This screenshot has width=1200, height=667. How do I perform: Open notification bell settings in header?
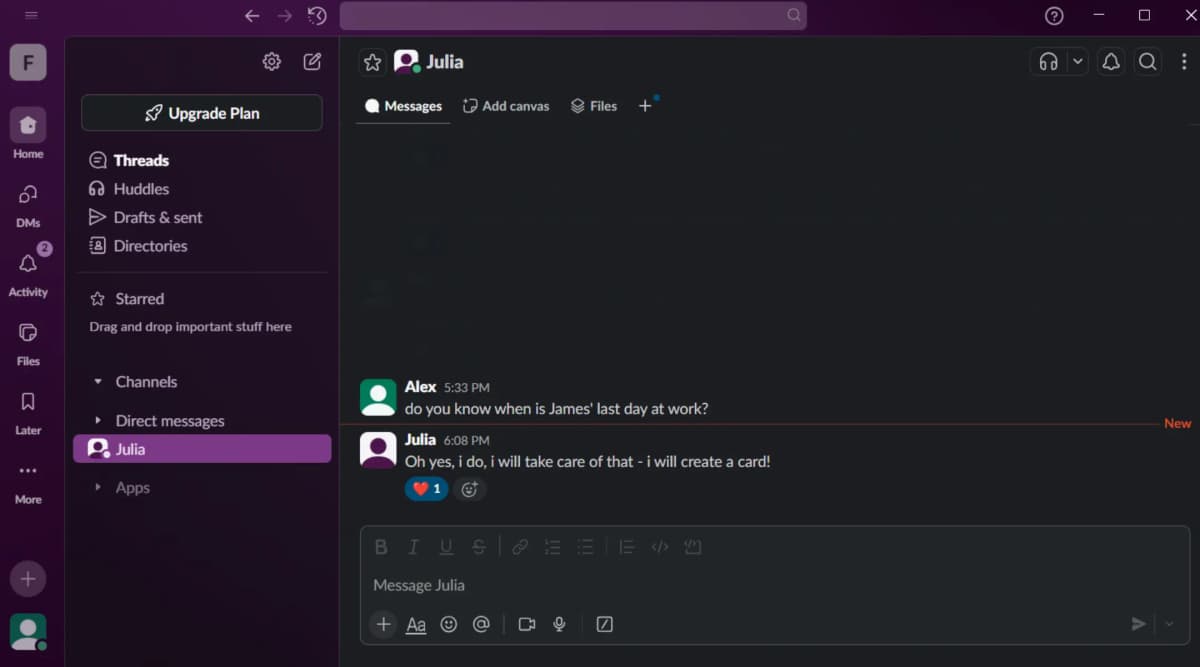click(x=1111, y=62)
